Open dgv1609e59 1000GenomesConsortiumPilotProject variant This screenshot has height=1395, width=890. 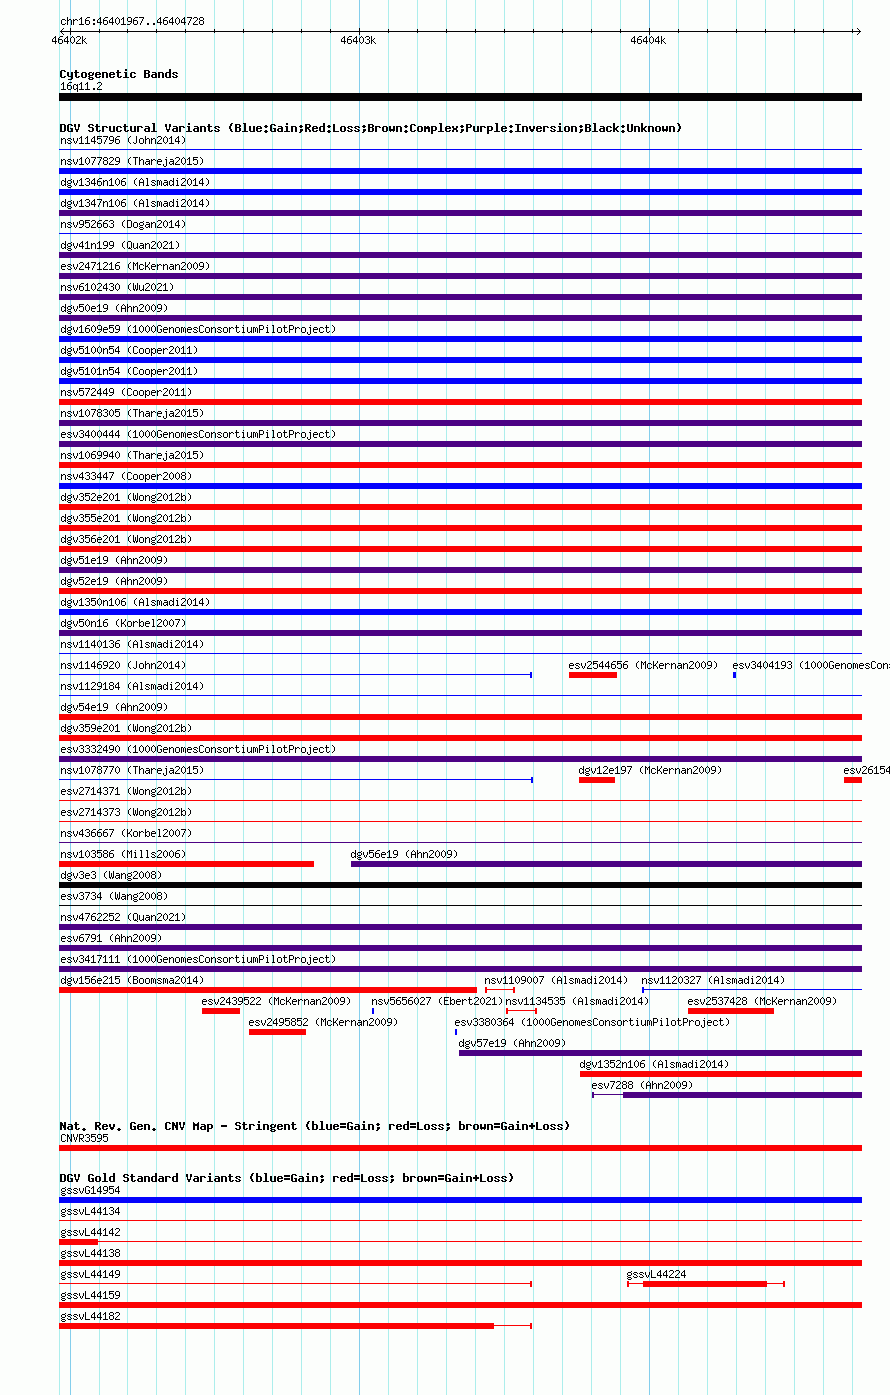460,339
